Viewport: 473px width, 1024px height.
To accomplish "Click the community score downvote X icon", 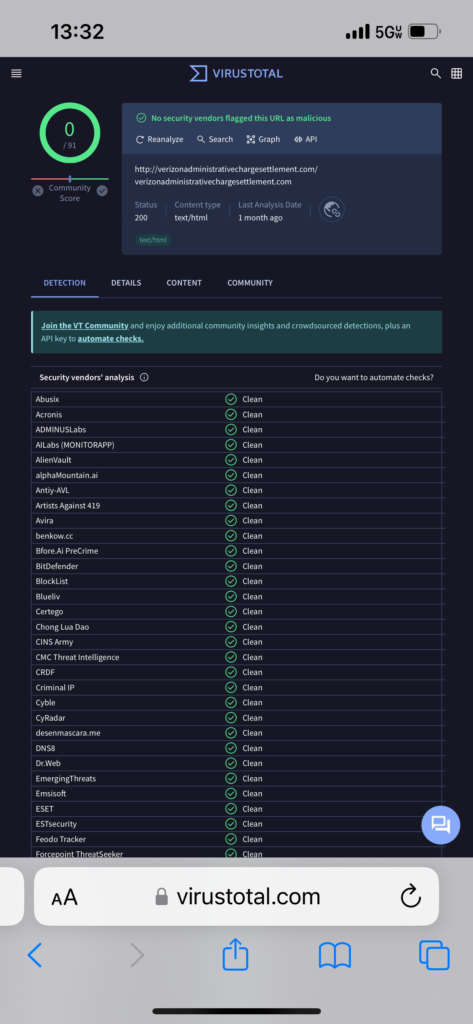I will [38, 191].
